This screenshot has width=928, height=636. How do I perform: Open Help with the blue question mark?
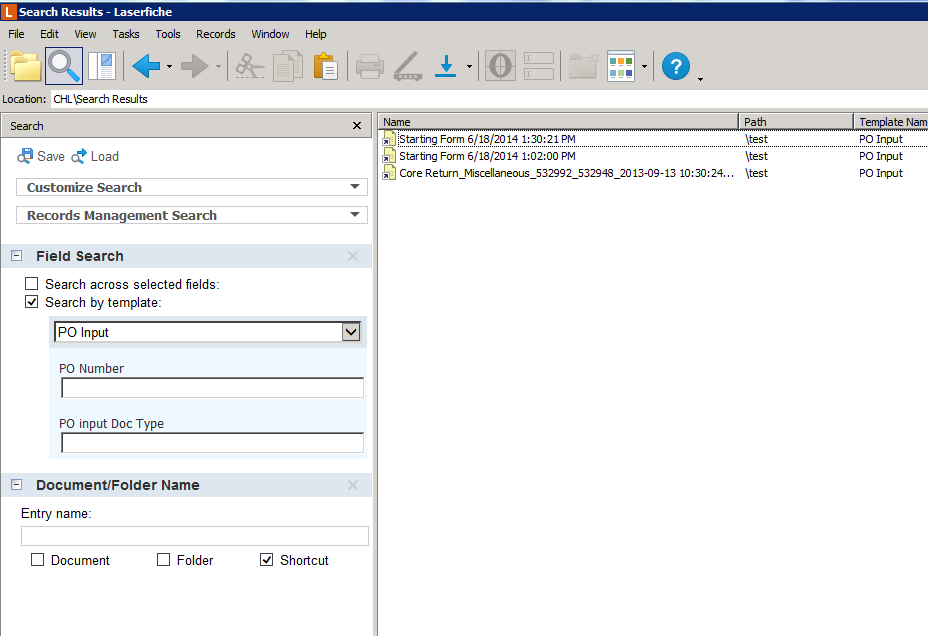coord(676,66)
